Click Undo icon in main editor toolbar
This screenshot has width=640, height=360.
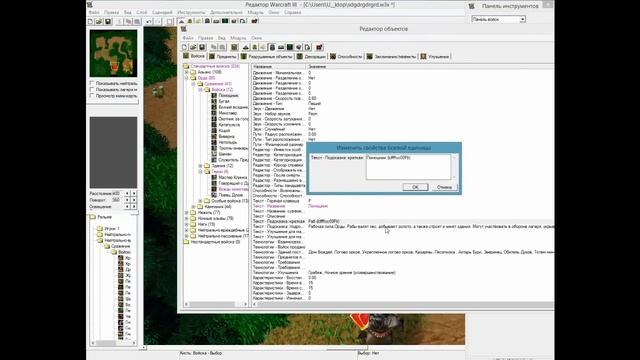click(x=149, y=21)
